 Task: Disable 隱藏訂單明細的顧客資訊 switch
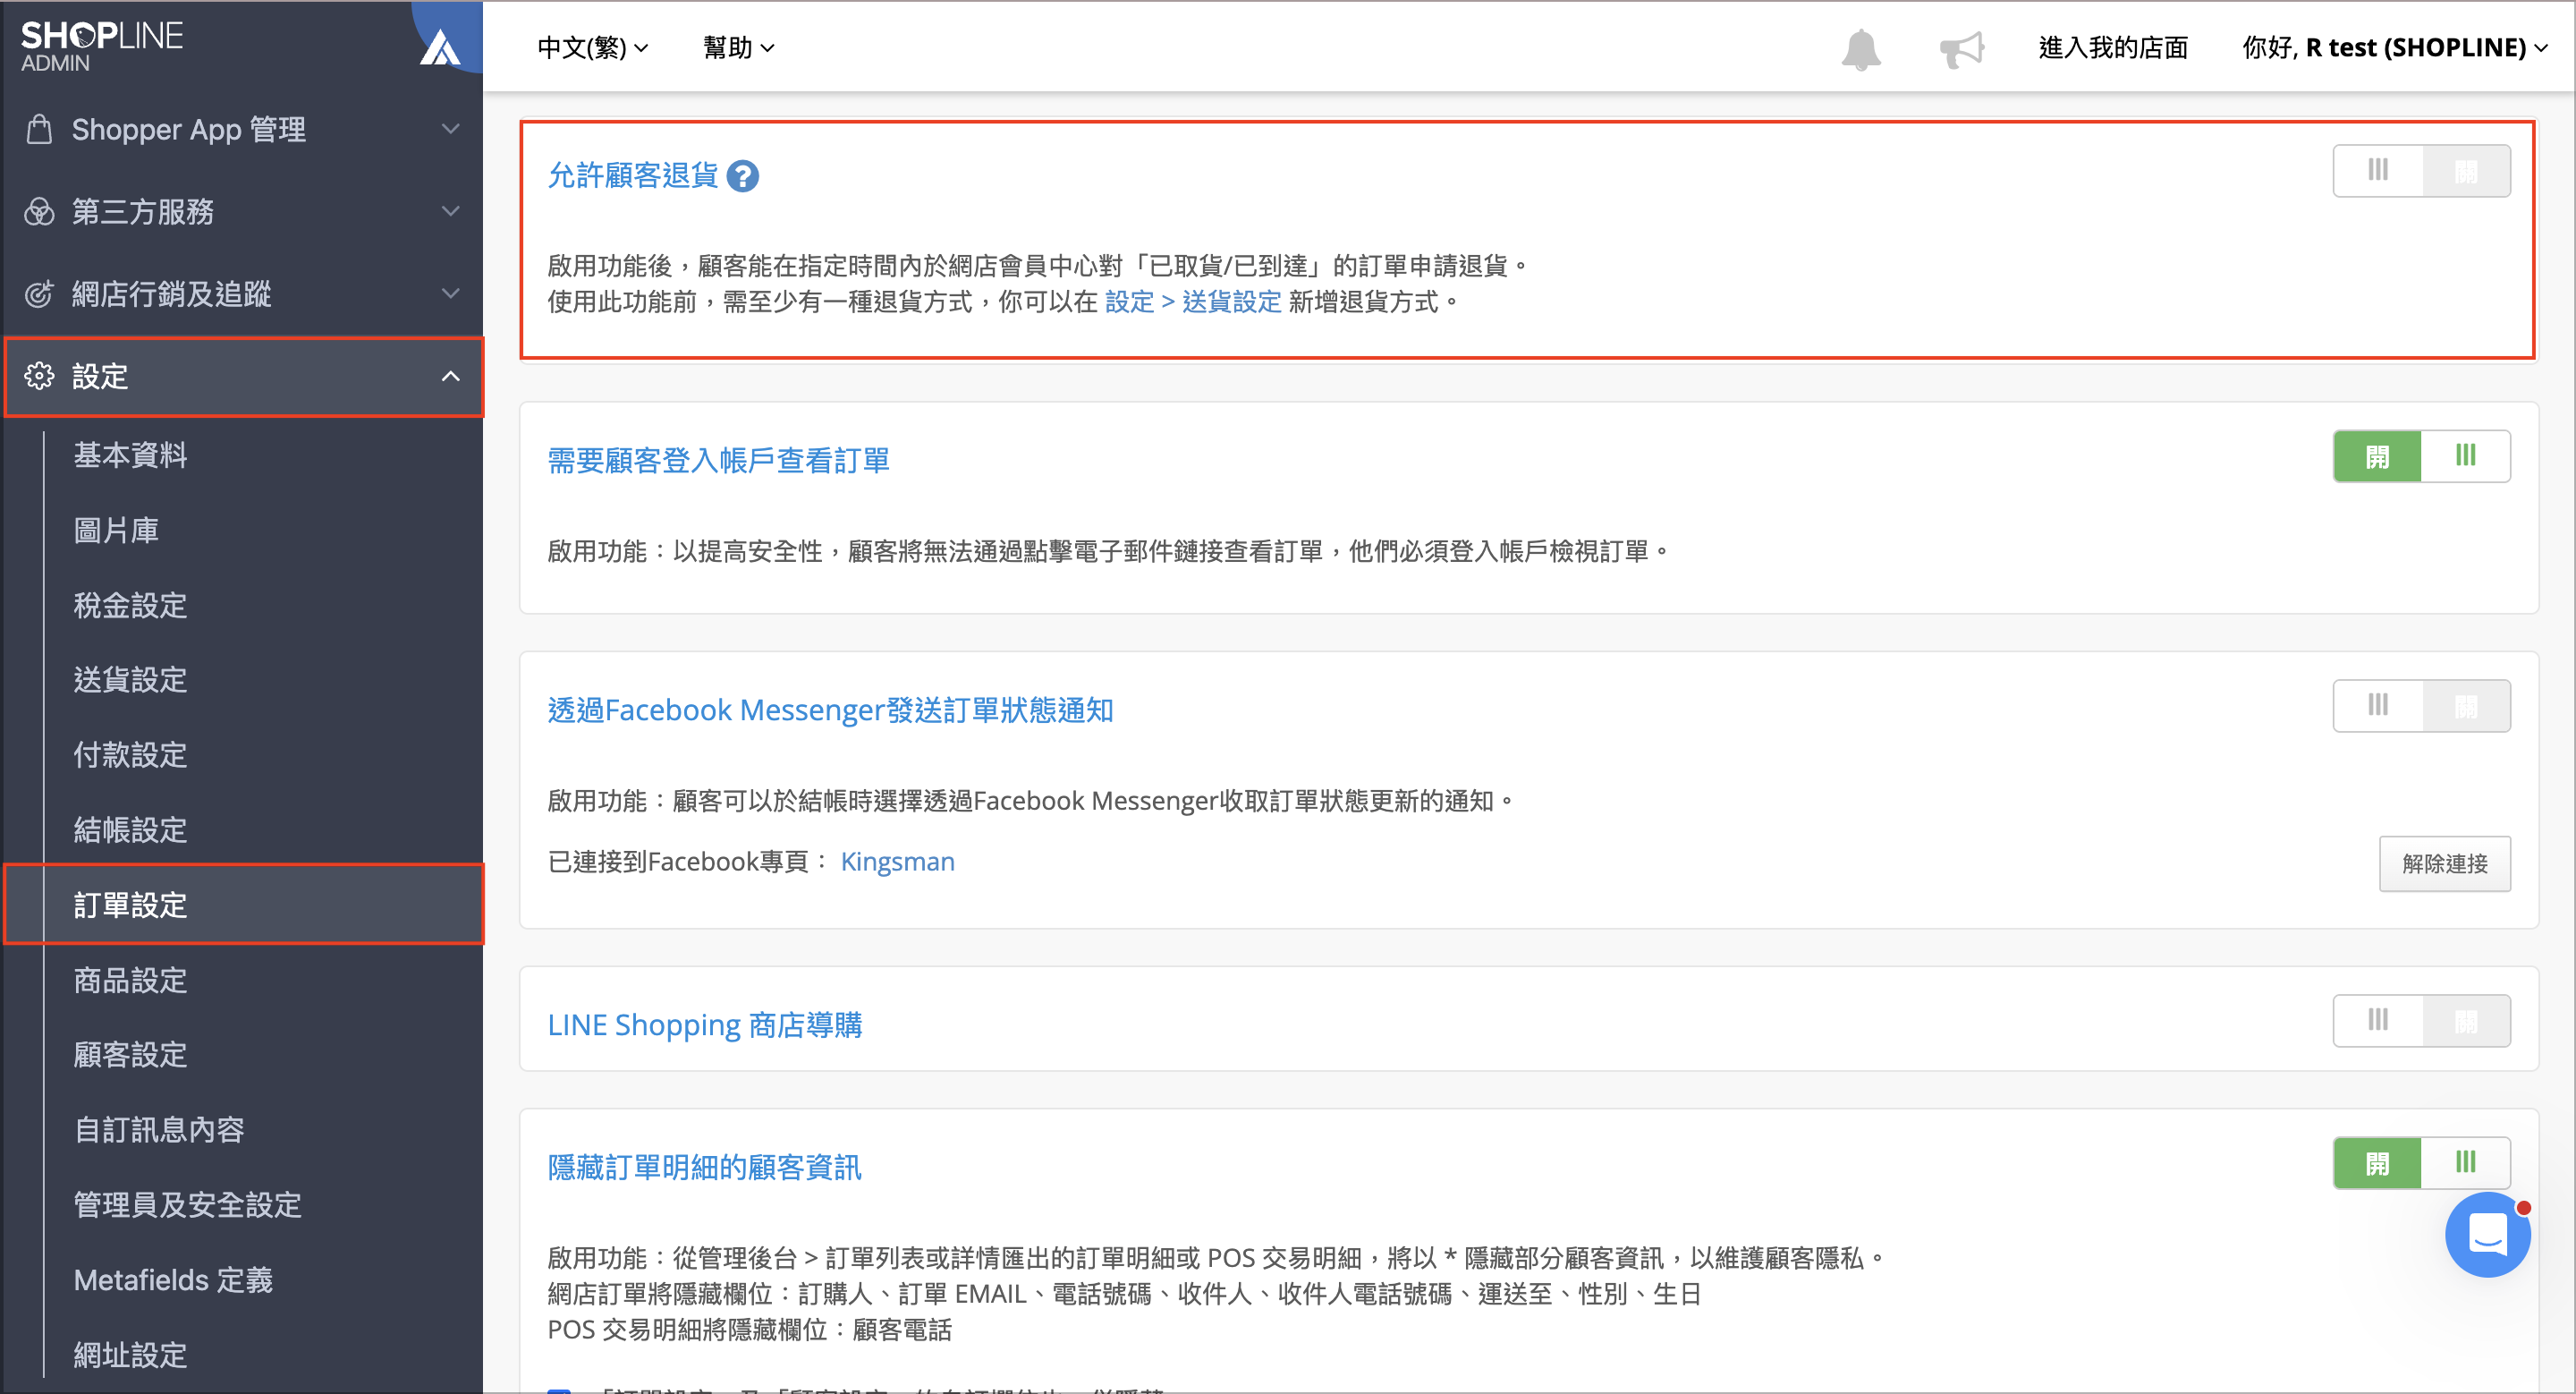tap(2421, 1163)
